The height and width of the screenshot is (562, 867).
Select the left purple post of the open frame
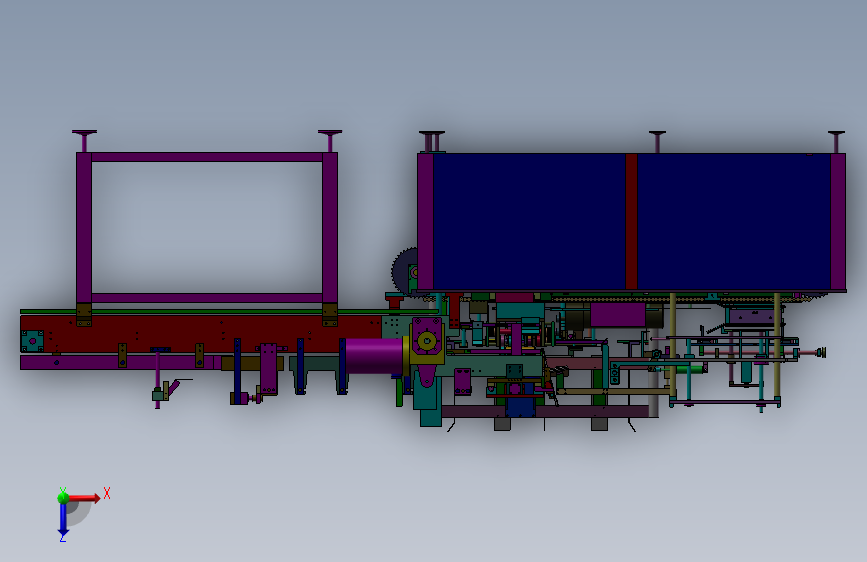coord(84,228)
